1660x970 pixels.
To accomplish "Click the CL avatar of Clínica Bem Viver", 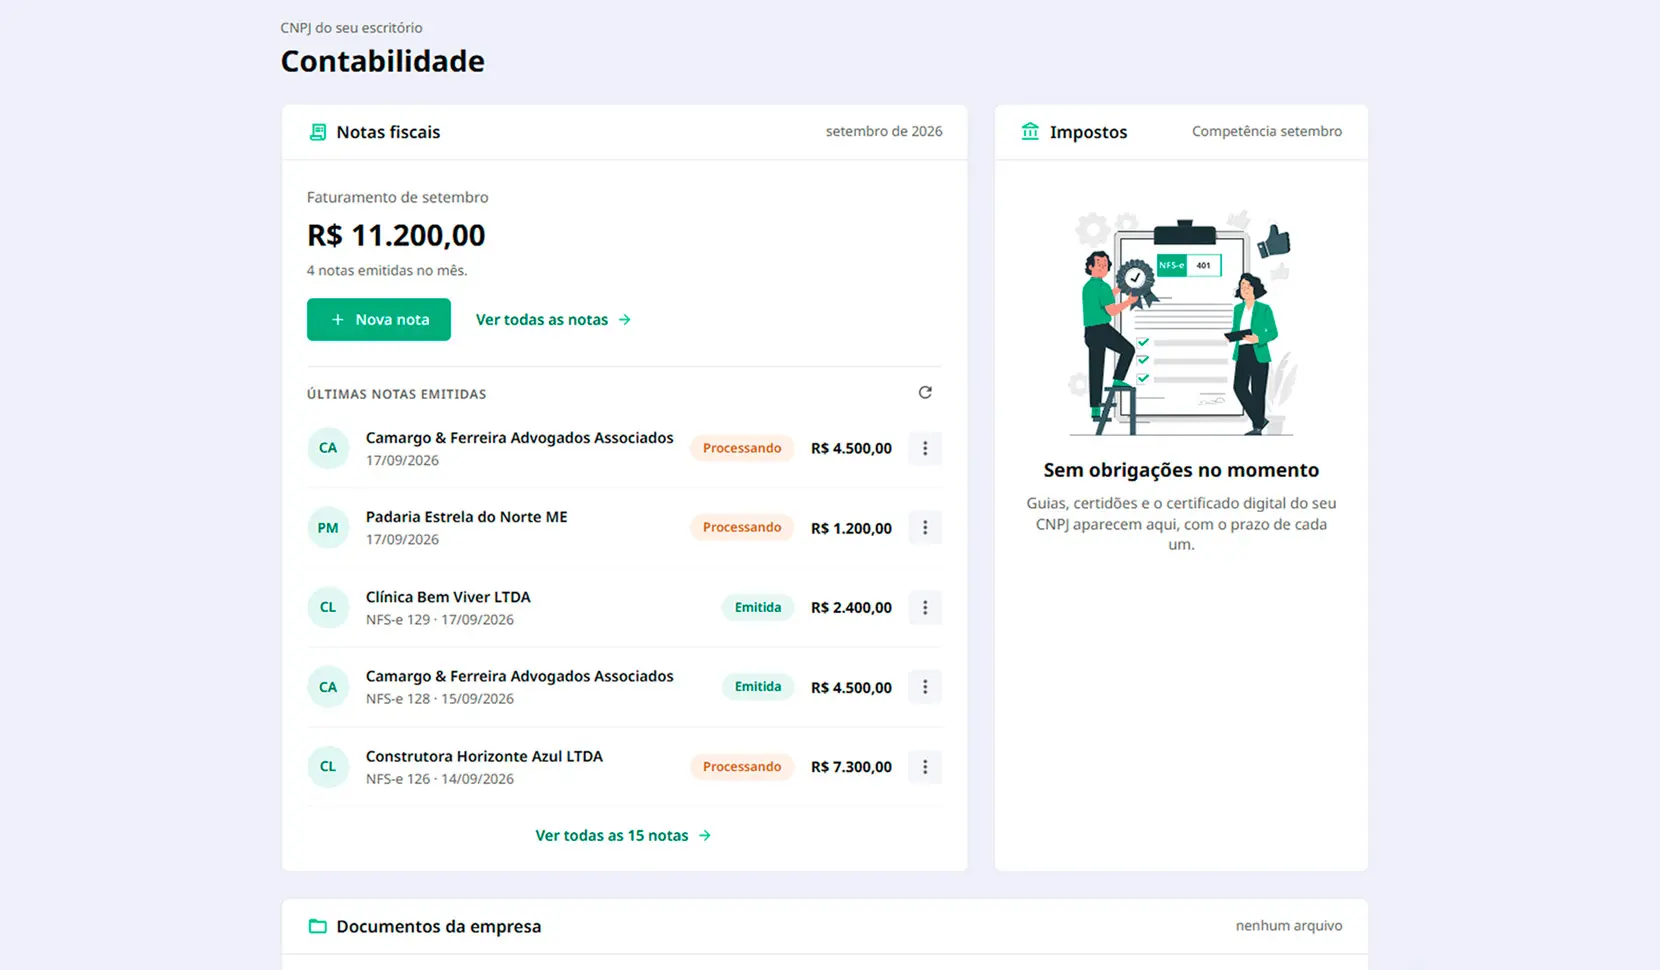I will click(x=328, y=607).
